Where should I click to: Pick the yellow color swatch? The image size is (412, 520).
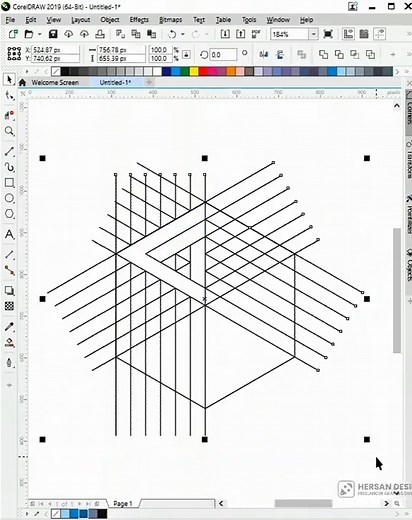[194, 71]
